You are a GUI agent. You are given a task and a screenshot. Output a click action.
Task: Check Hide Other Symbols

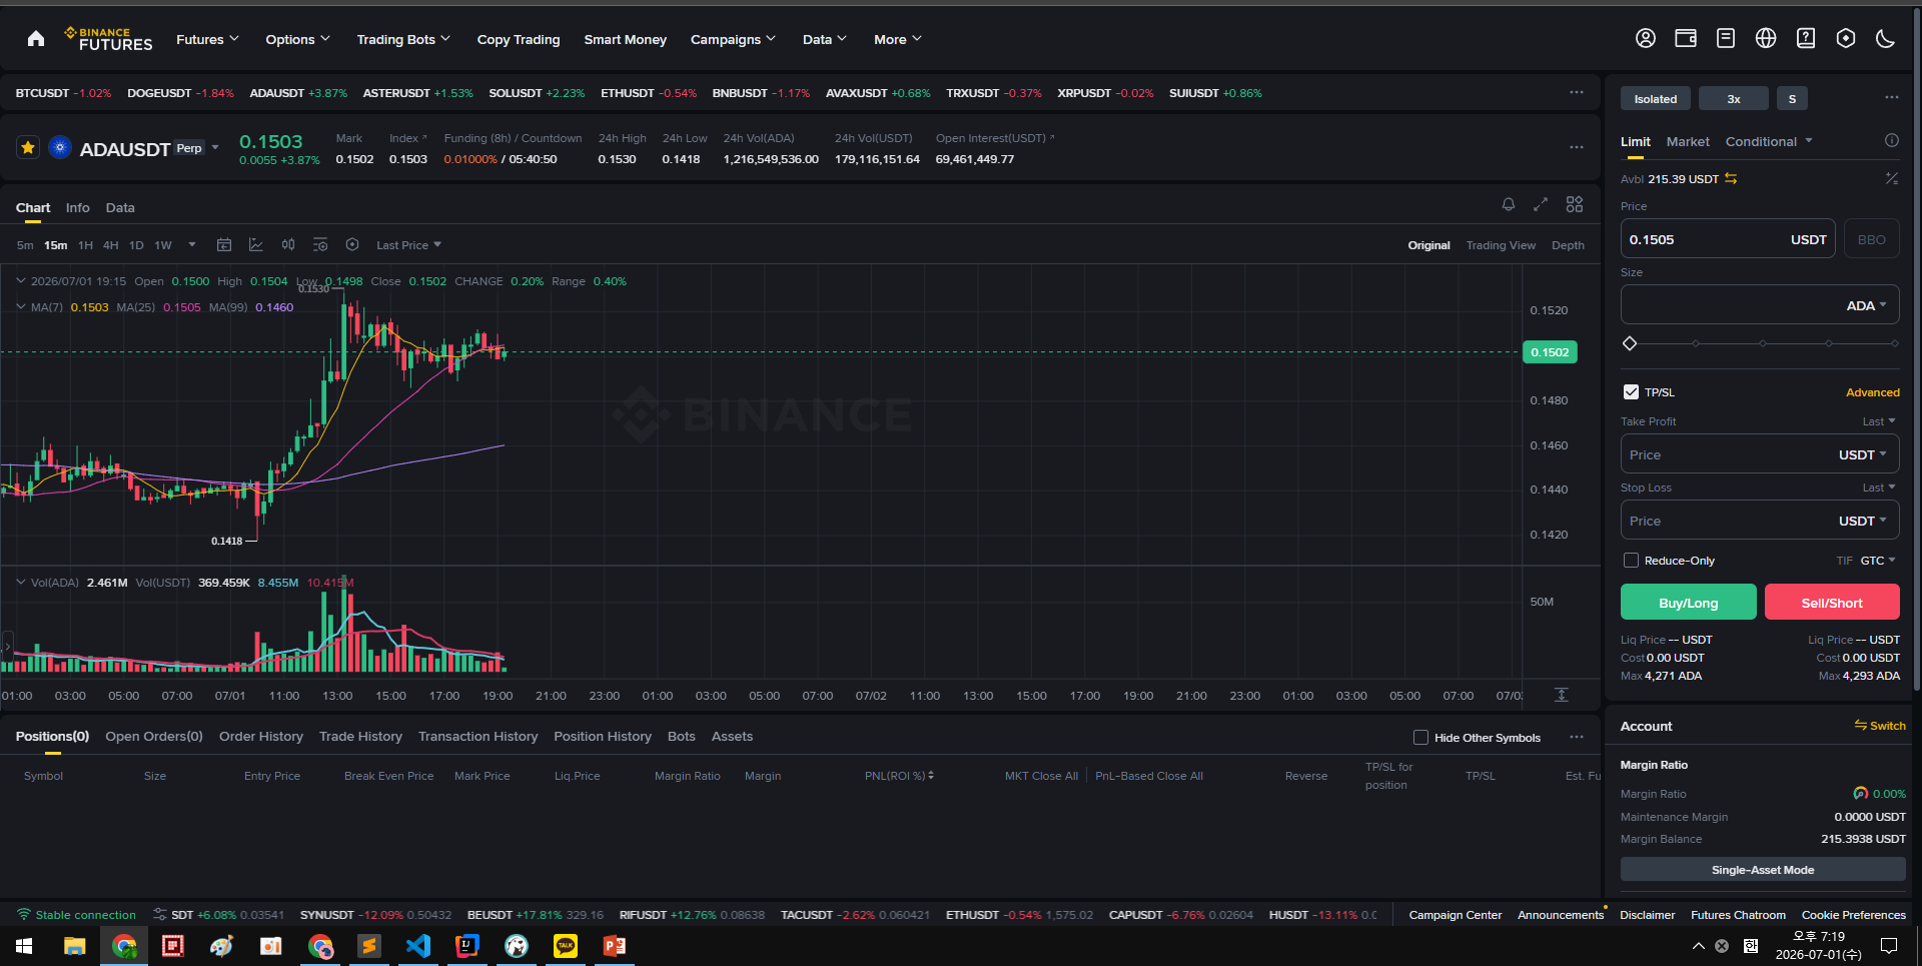[1420, 737]
